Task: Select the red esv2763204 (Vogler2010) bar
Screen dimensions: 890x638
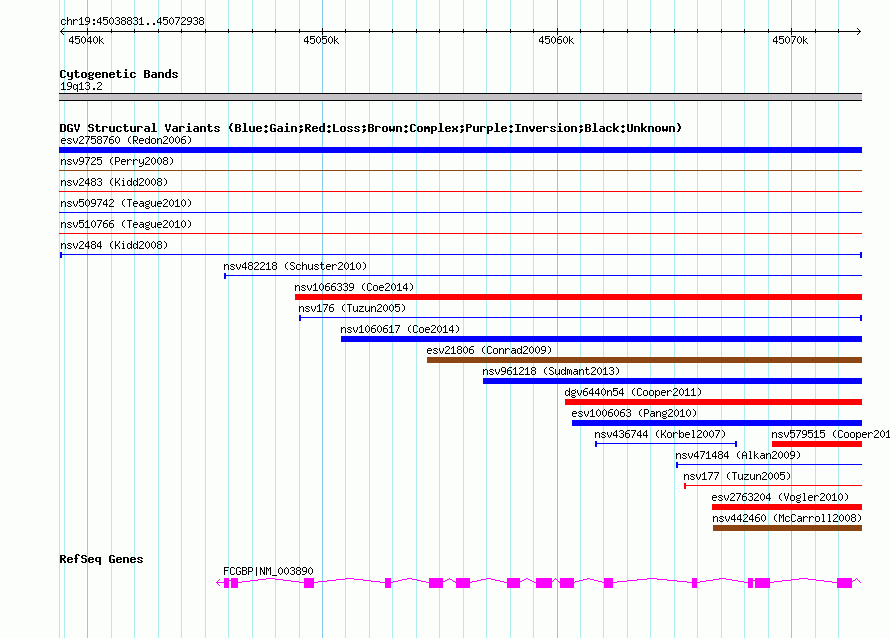Action: click(x=786, y=507)
